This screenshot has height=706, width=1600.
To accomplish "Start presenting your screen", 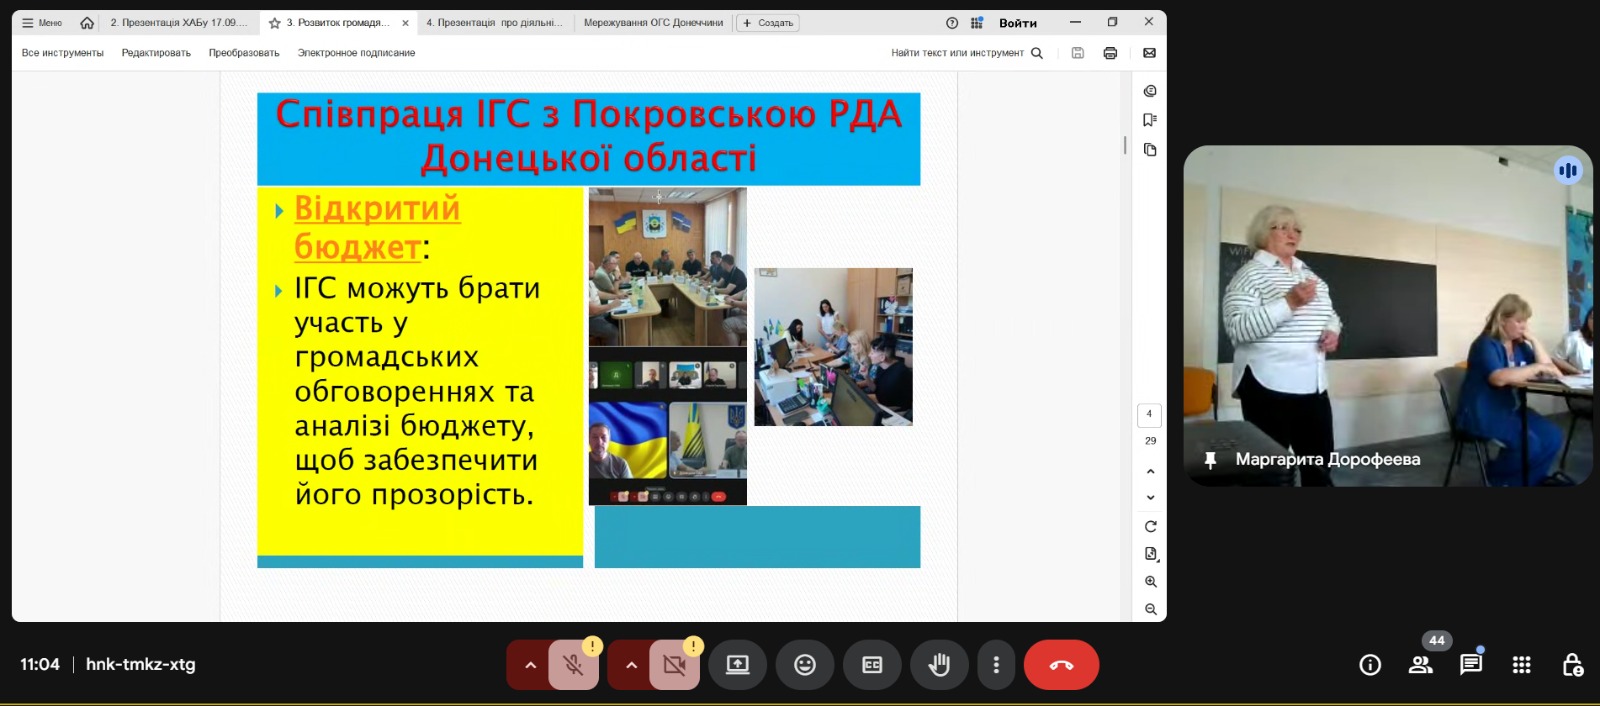I will click(737, 665).
